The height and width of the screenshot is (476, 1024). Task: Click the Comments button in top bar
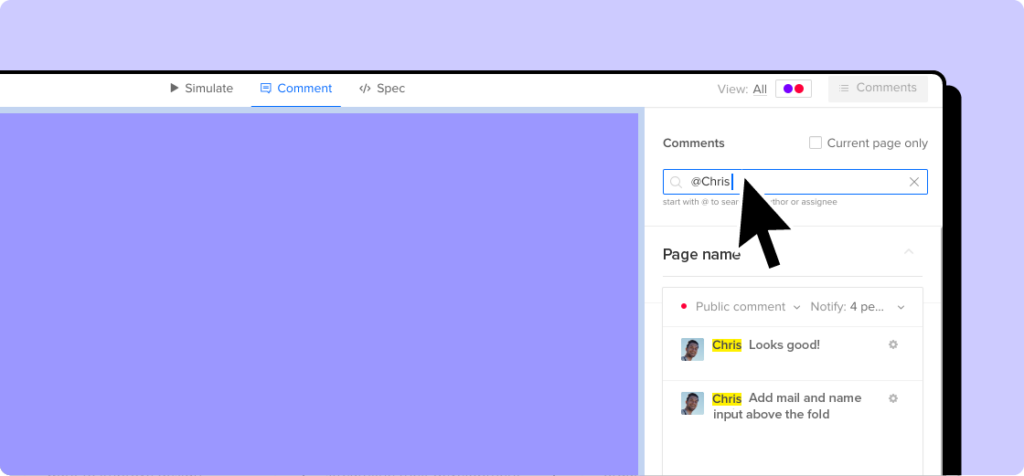point(877,88)
